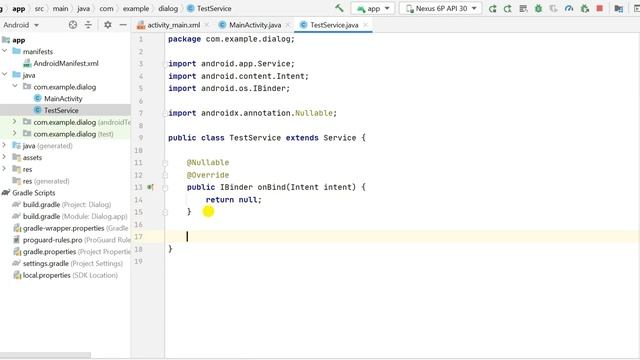Click the overriding method gutter icon on line 13
Image resolution: width=640 pixels, height=360 pixels.
(x=150, y=187)
